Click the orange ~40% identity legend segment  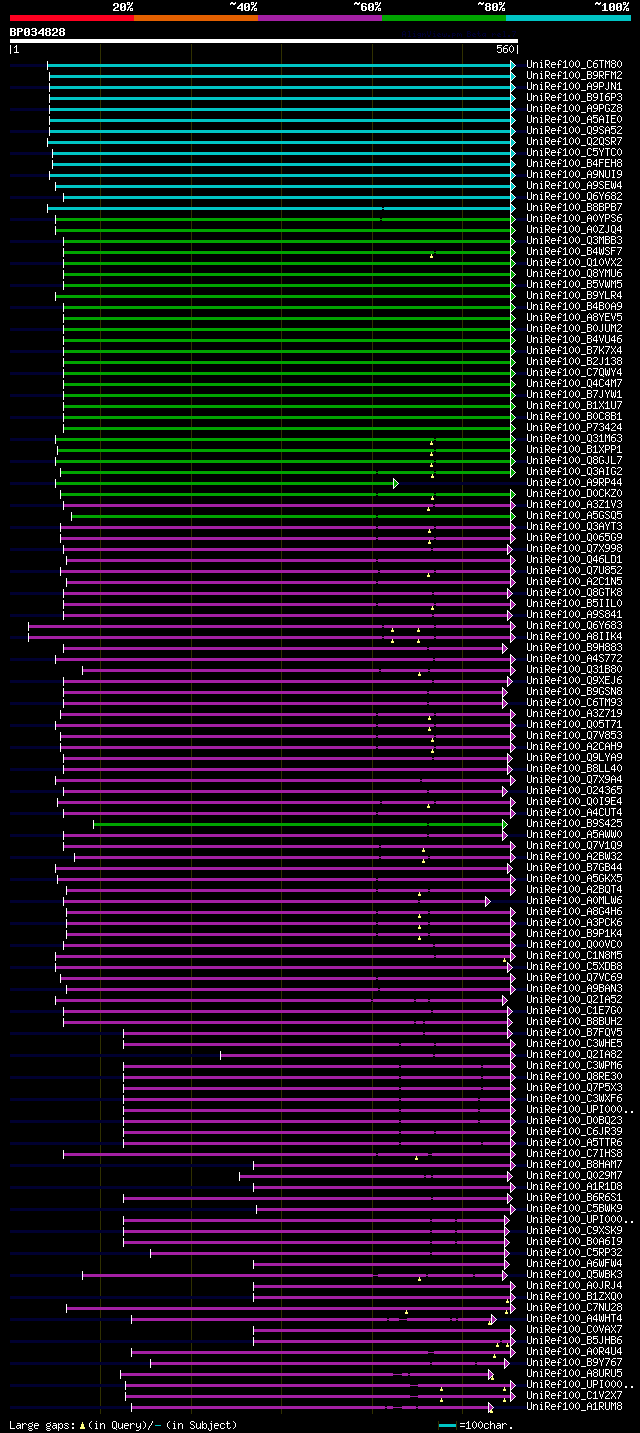point(196,18)
